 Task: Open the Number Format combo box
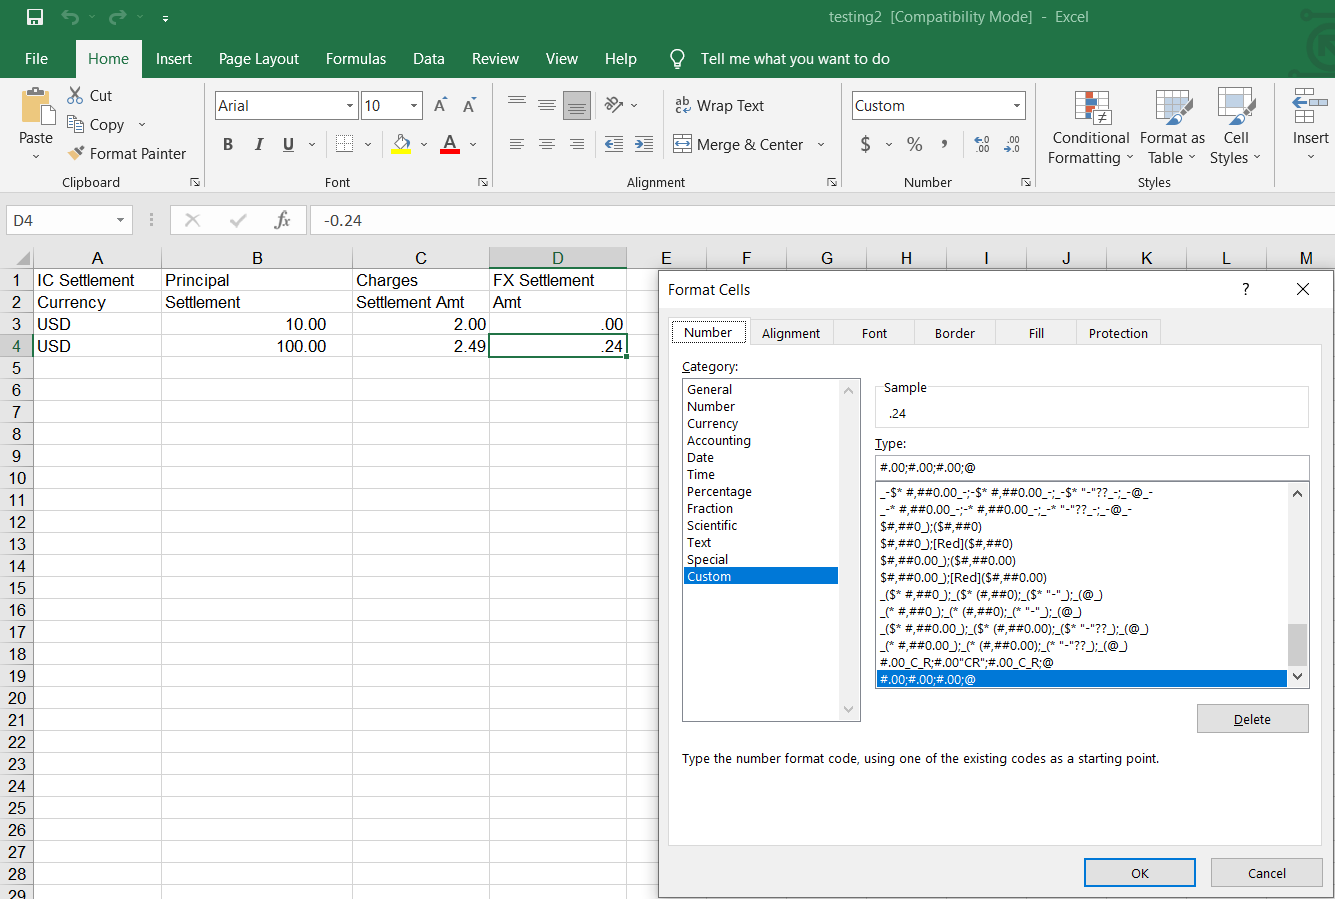[936, 105]
